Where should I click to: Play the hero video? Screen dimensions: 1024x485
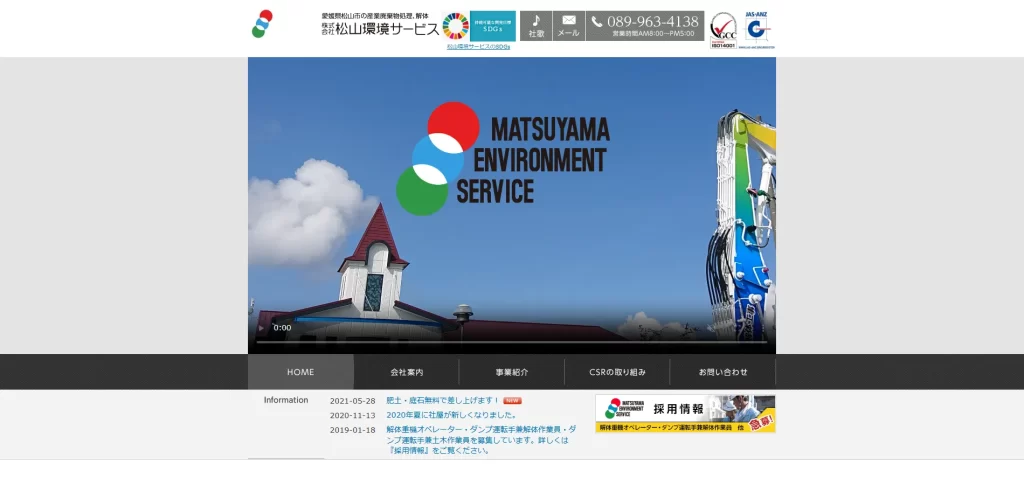262,328
